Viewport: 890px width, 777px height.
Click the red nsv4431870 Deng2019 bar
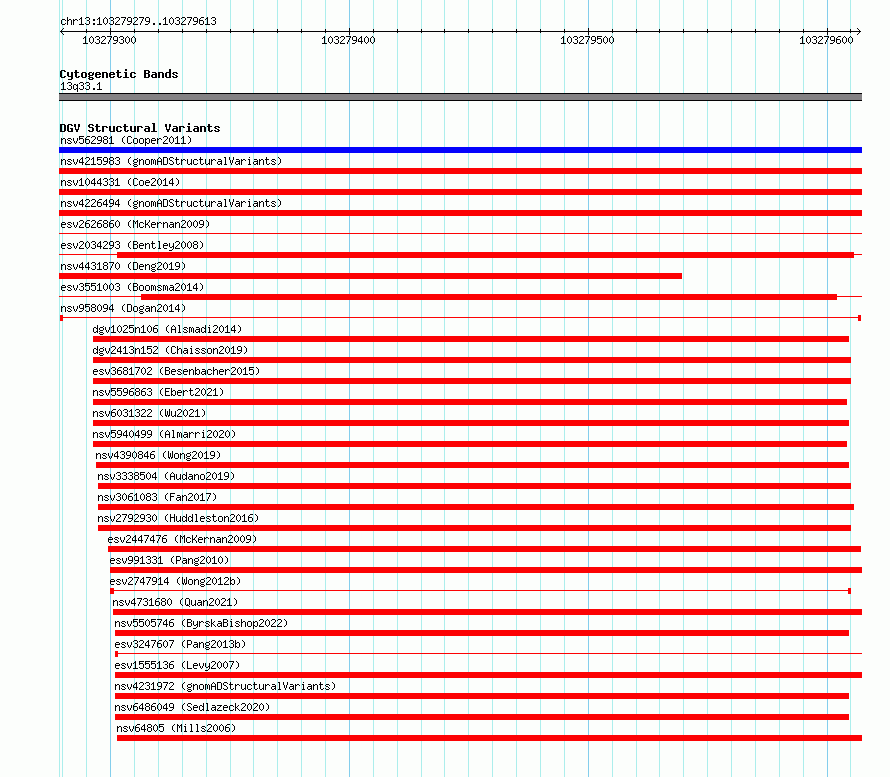371,276
